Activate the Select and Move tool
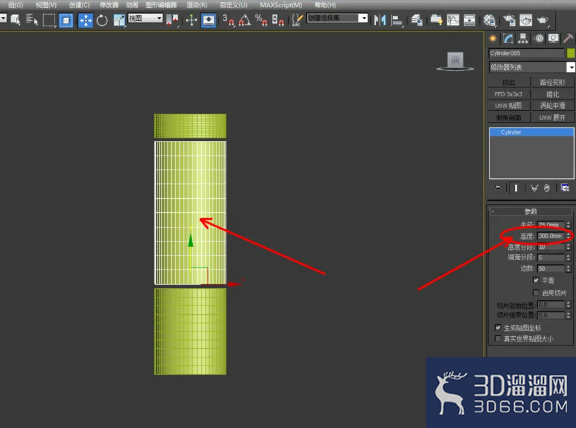The width and height of the screenshot is (576, 428). (85, 20)
